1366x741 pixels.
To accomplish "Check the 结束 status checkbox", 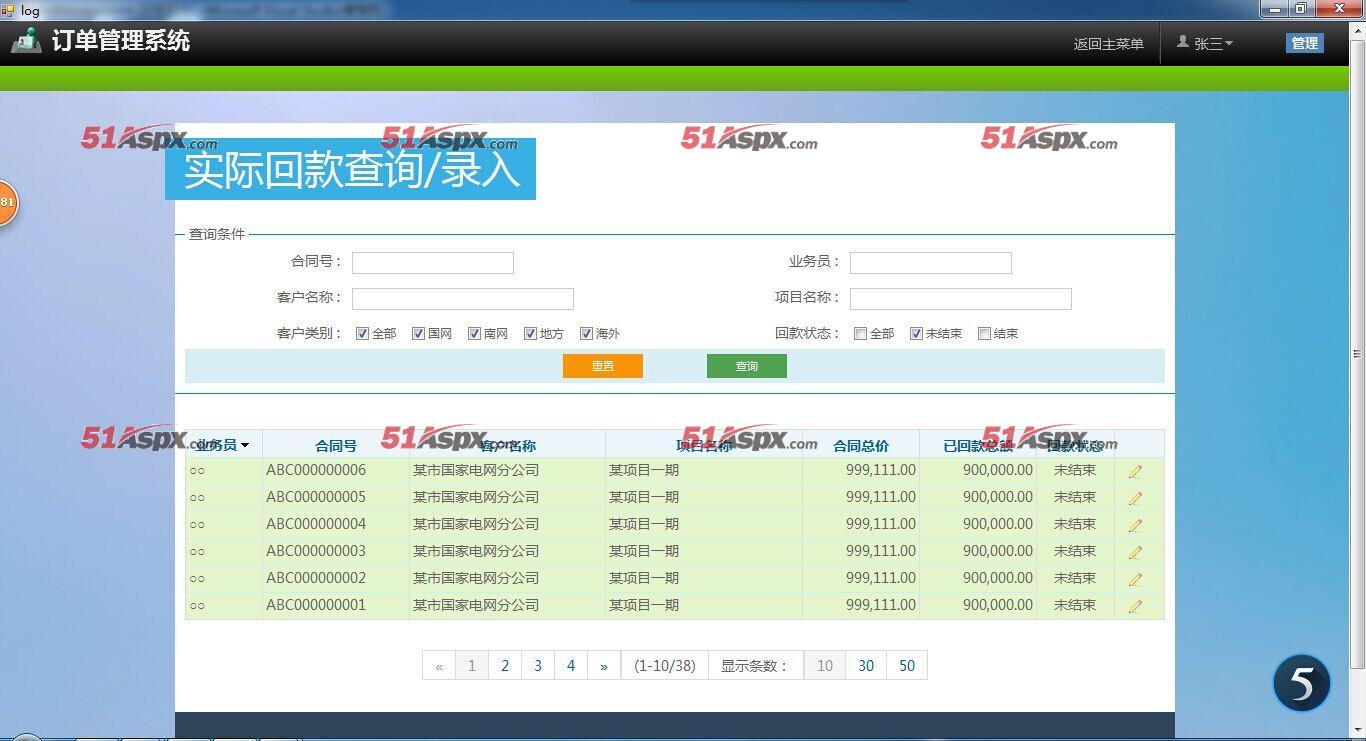I will click(x=985, y=334).
